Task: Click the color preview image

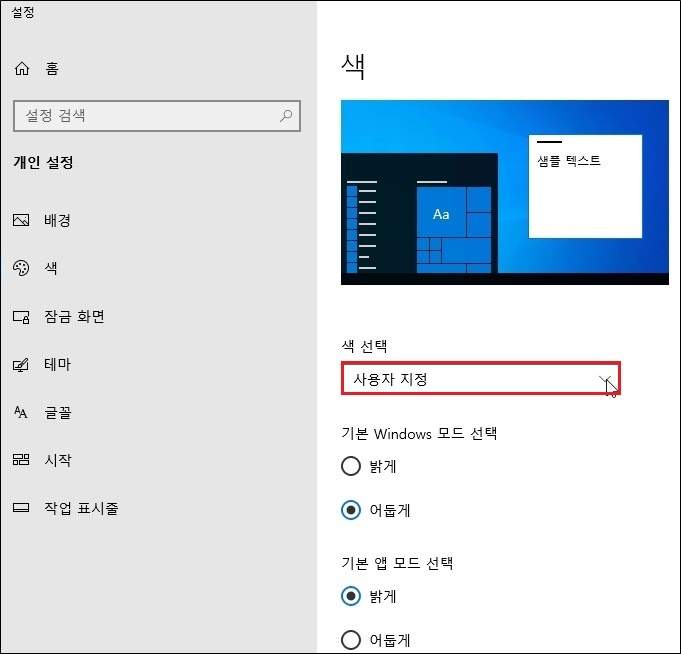Action: click(505, 192)
